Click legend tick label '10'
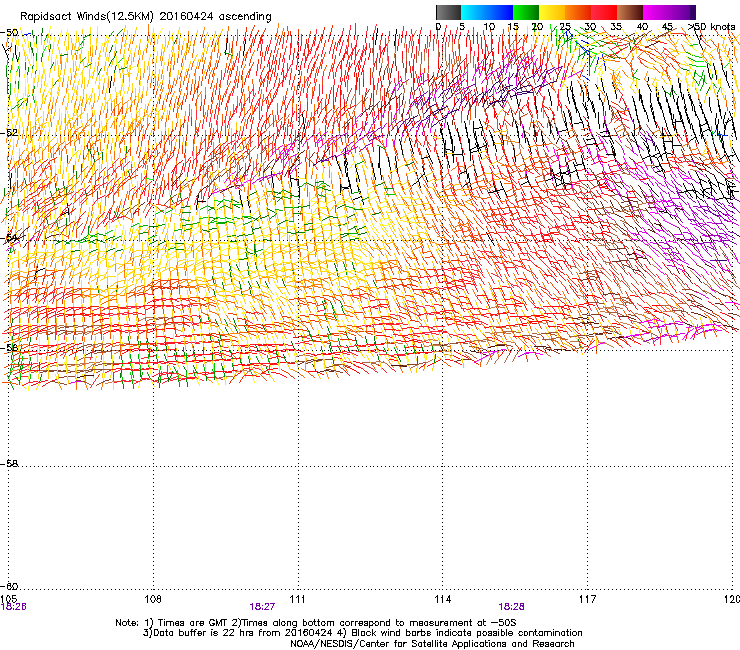 coord(489,26)
